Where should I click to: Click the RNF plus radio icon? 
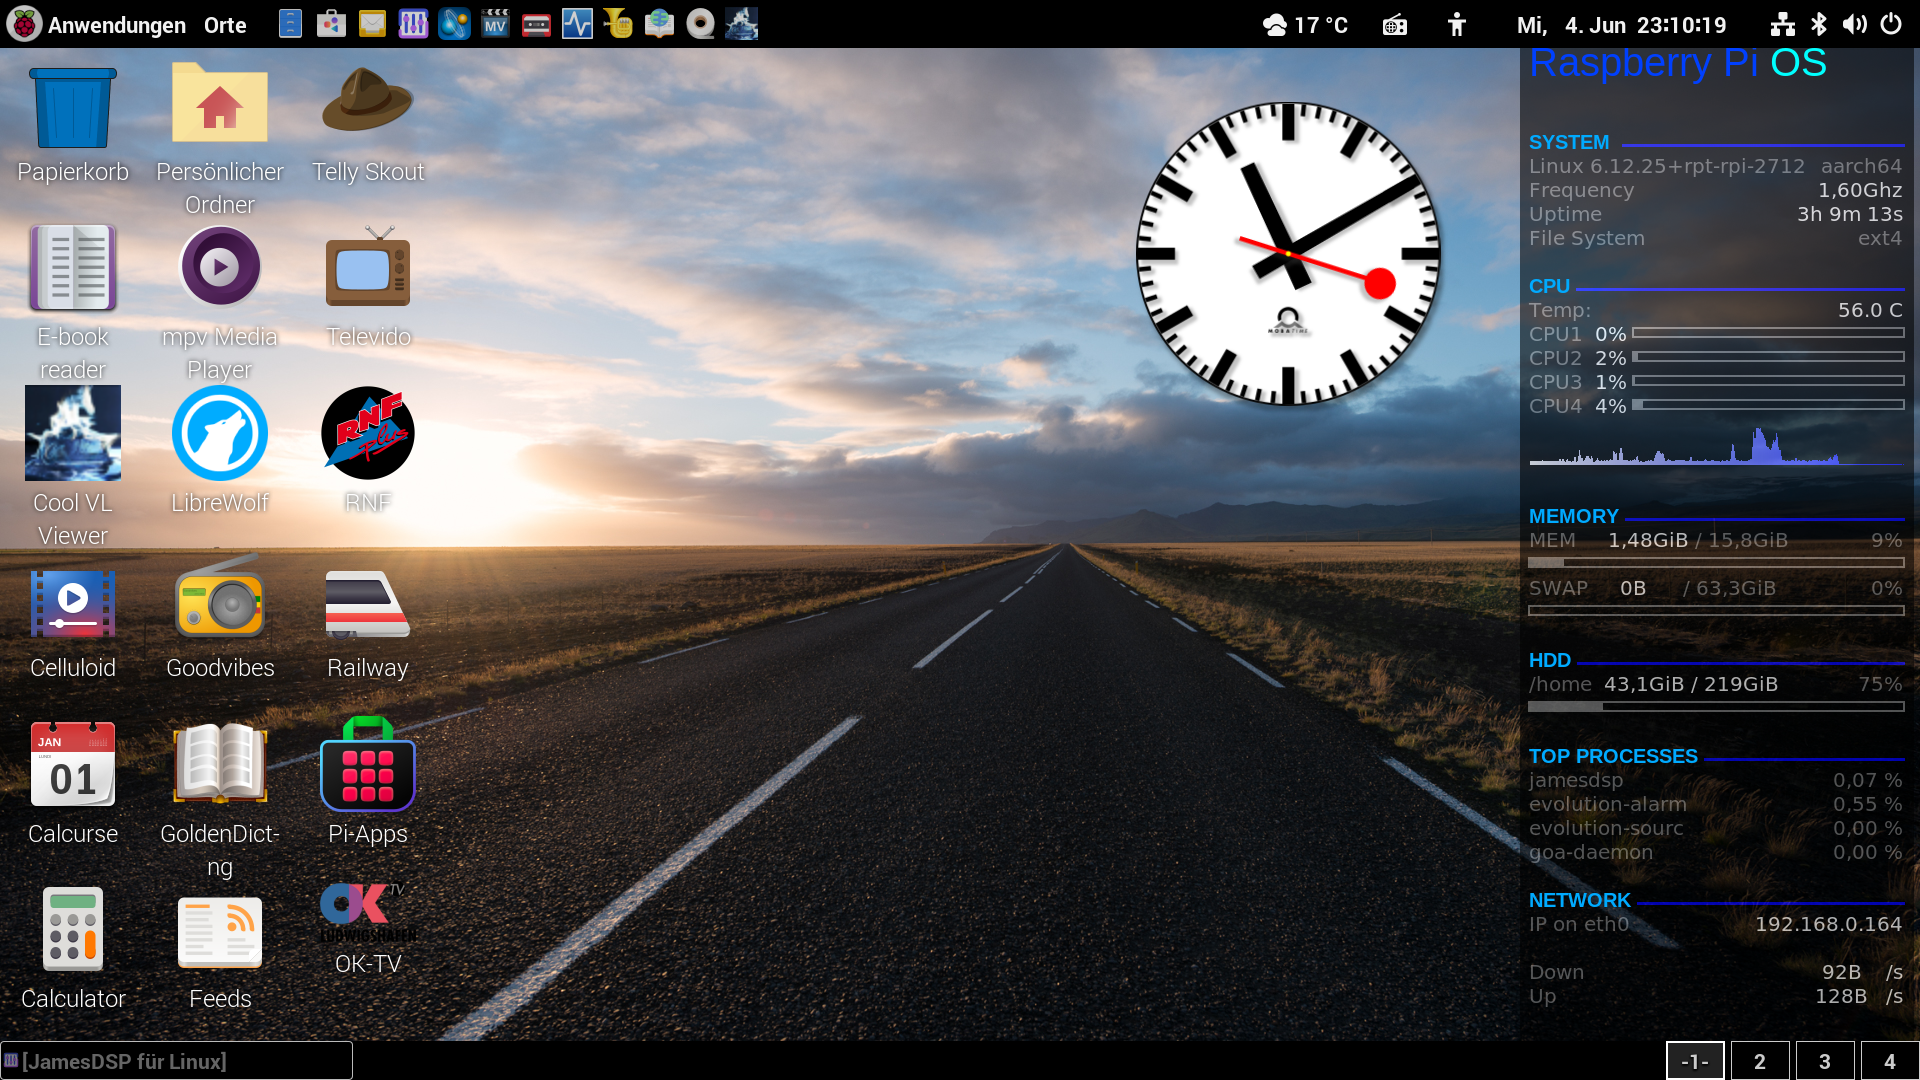point(367,434)
